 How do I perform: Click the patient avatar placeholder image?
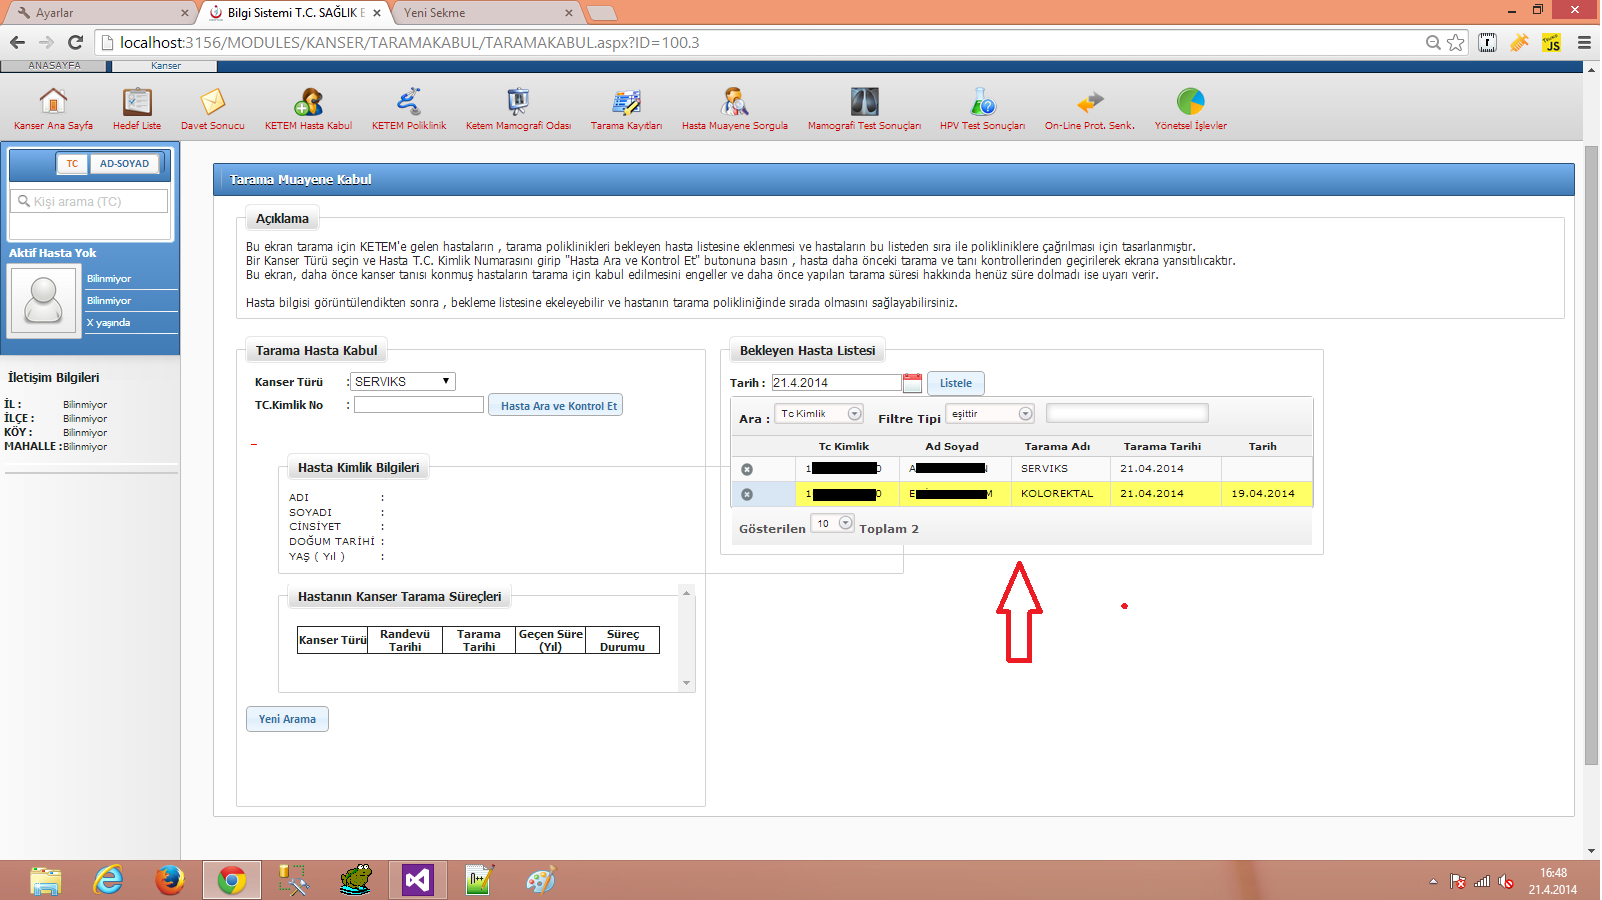43,300
